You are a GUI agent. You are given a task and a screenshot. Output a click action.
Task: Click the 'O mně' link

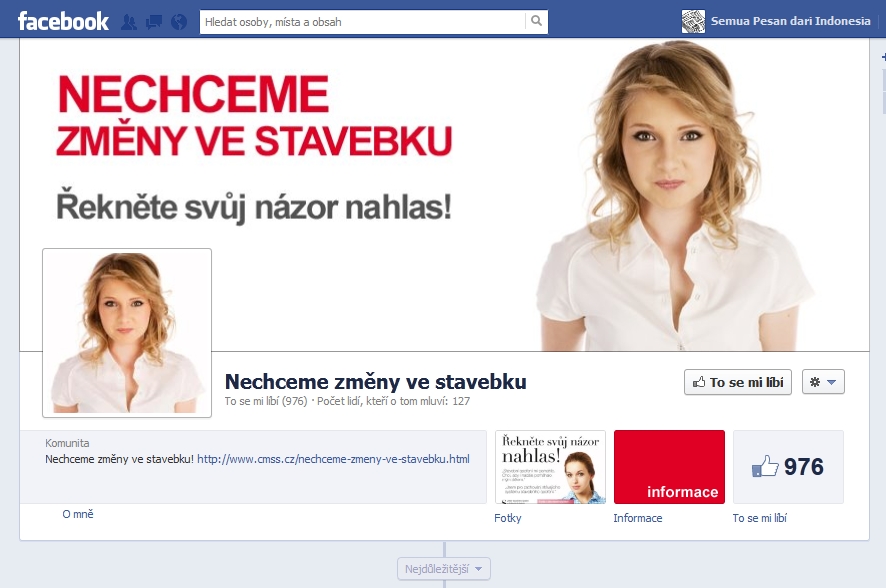coord(78,514)
